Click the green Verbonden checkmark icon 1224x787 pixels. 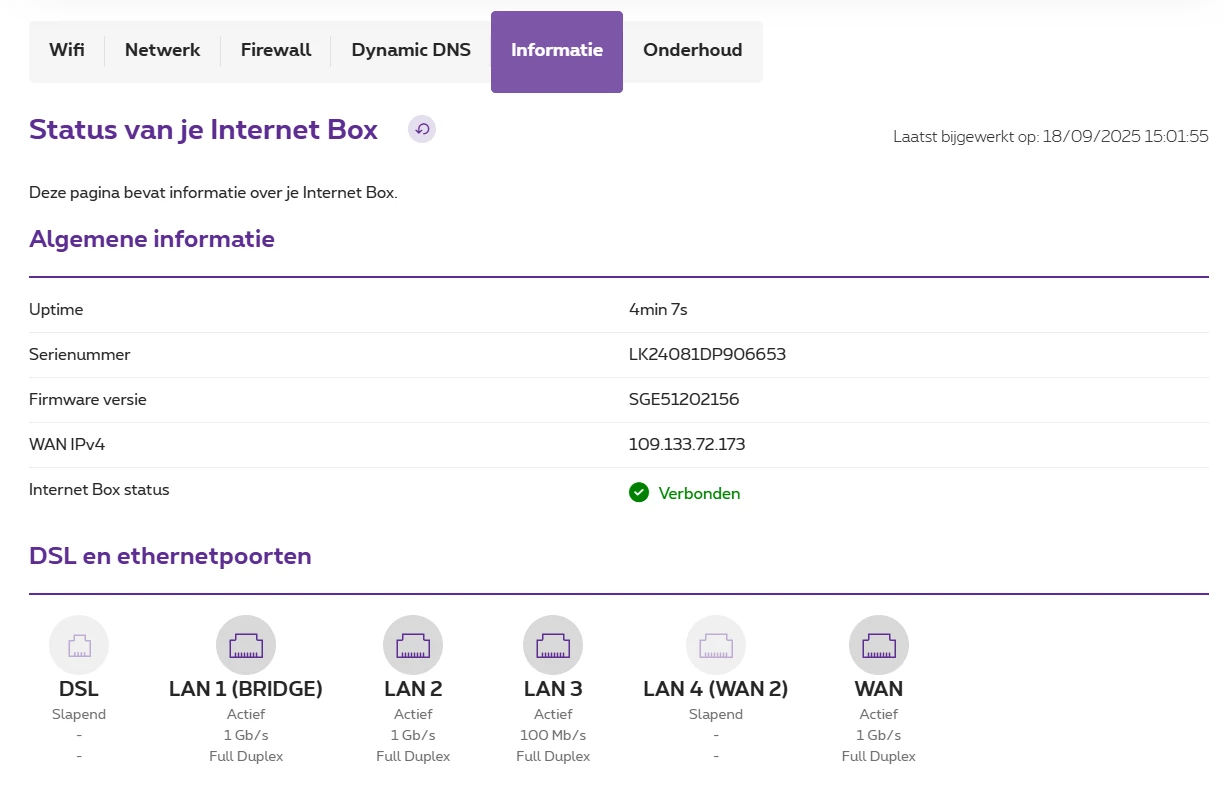(639, 492)
